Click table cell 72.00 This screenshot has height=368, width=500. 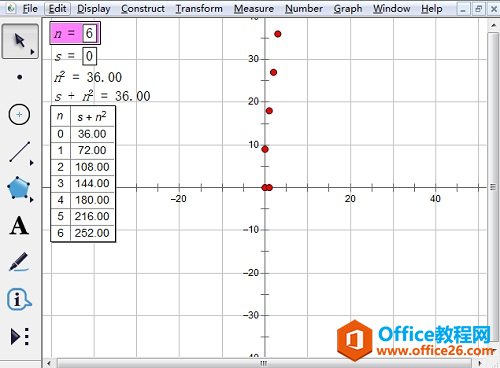[92, 150]
